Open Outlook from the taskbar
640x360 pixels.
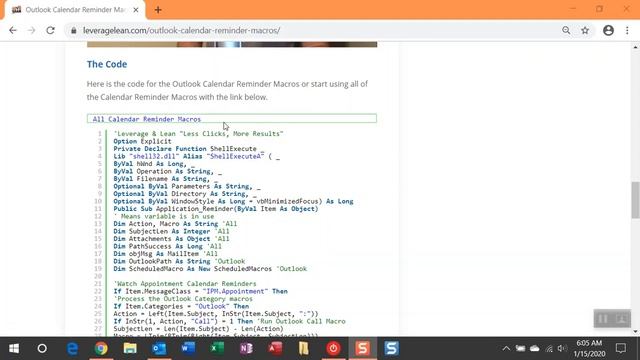[159, 348]
